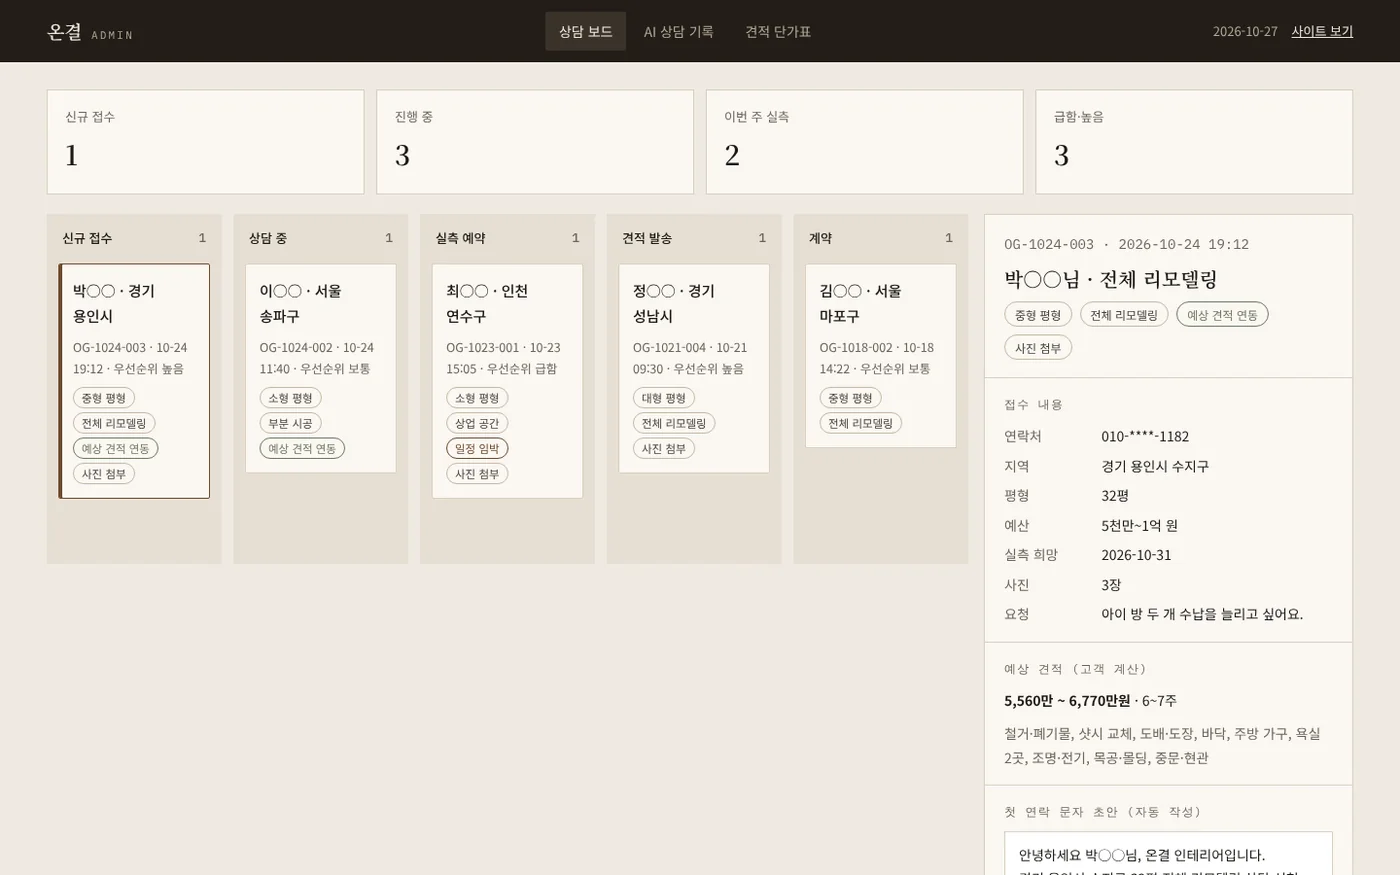The width and height of the screenshot is (1400, 875).
Task: Open the 정○○ 경기 성남시 card
Action: click(x=694, y=368)
